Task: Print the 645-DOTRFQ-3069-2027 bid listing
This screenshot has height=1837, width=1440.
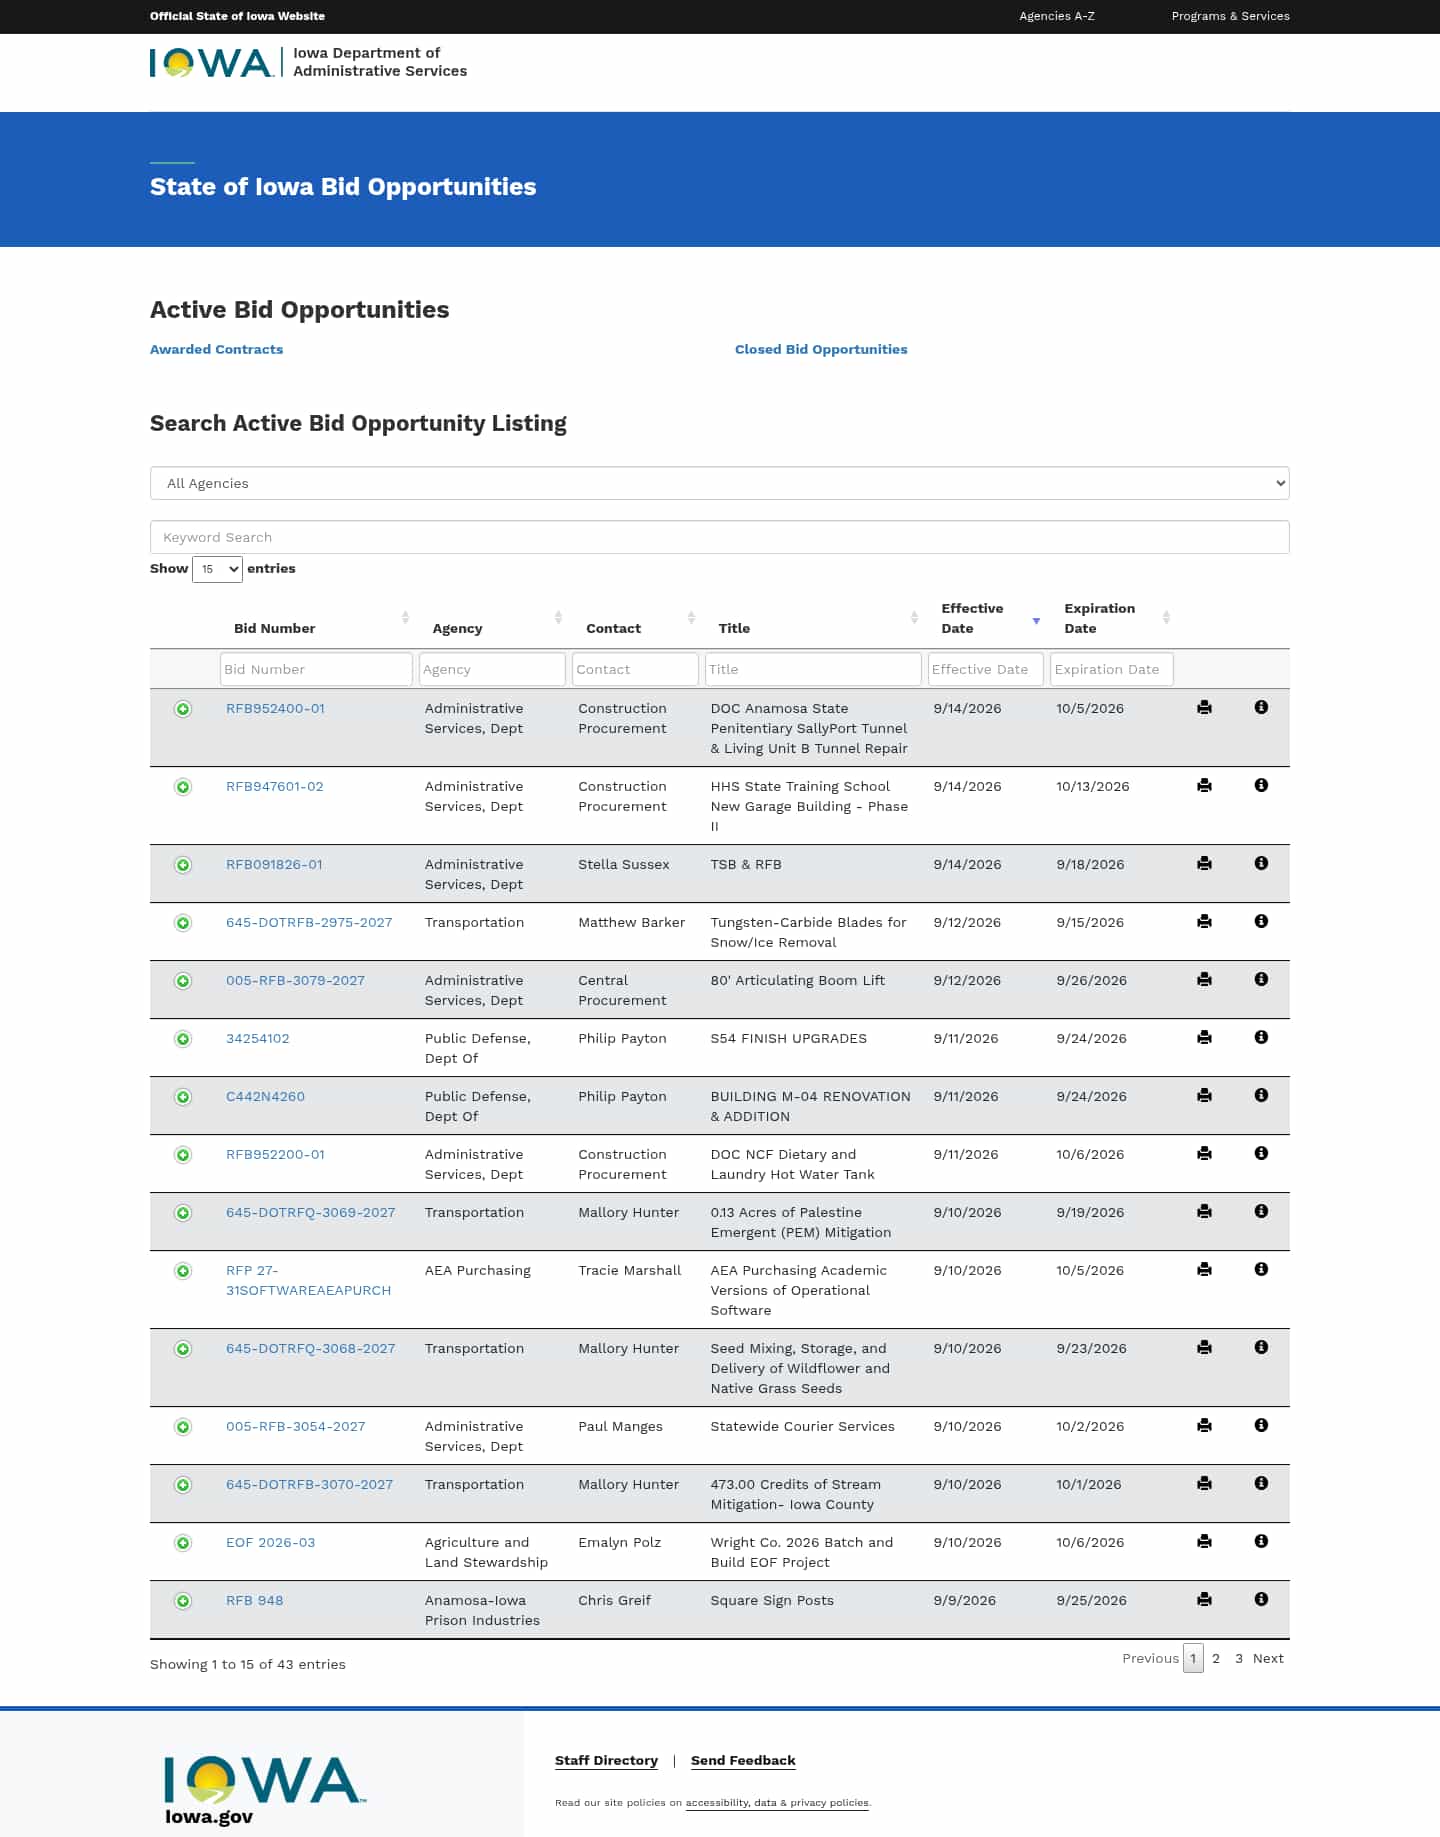Action: pos(1204,1211)
